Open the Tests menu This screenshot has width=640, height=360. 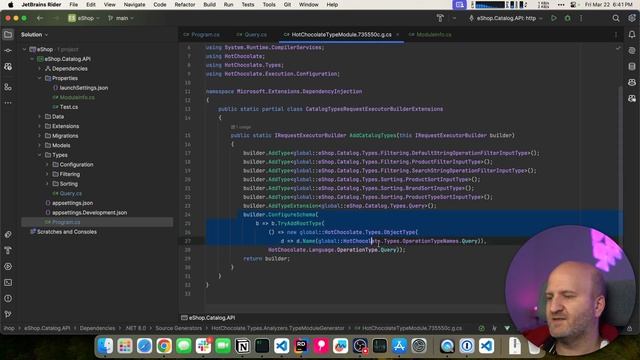[x=247, y=4]
